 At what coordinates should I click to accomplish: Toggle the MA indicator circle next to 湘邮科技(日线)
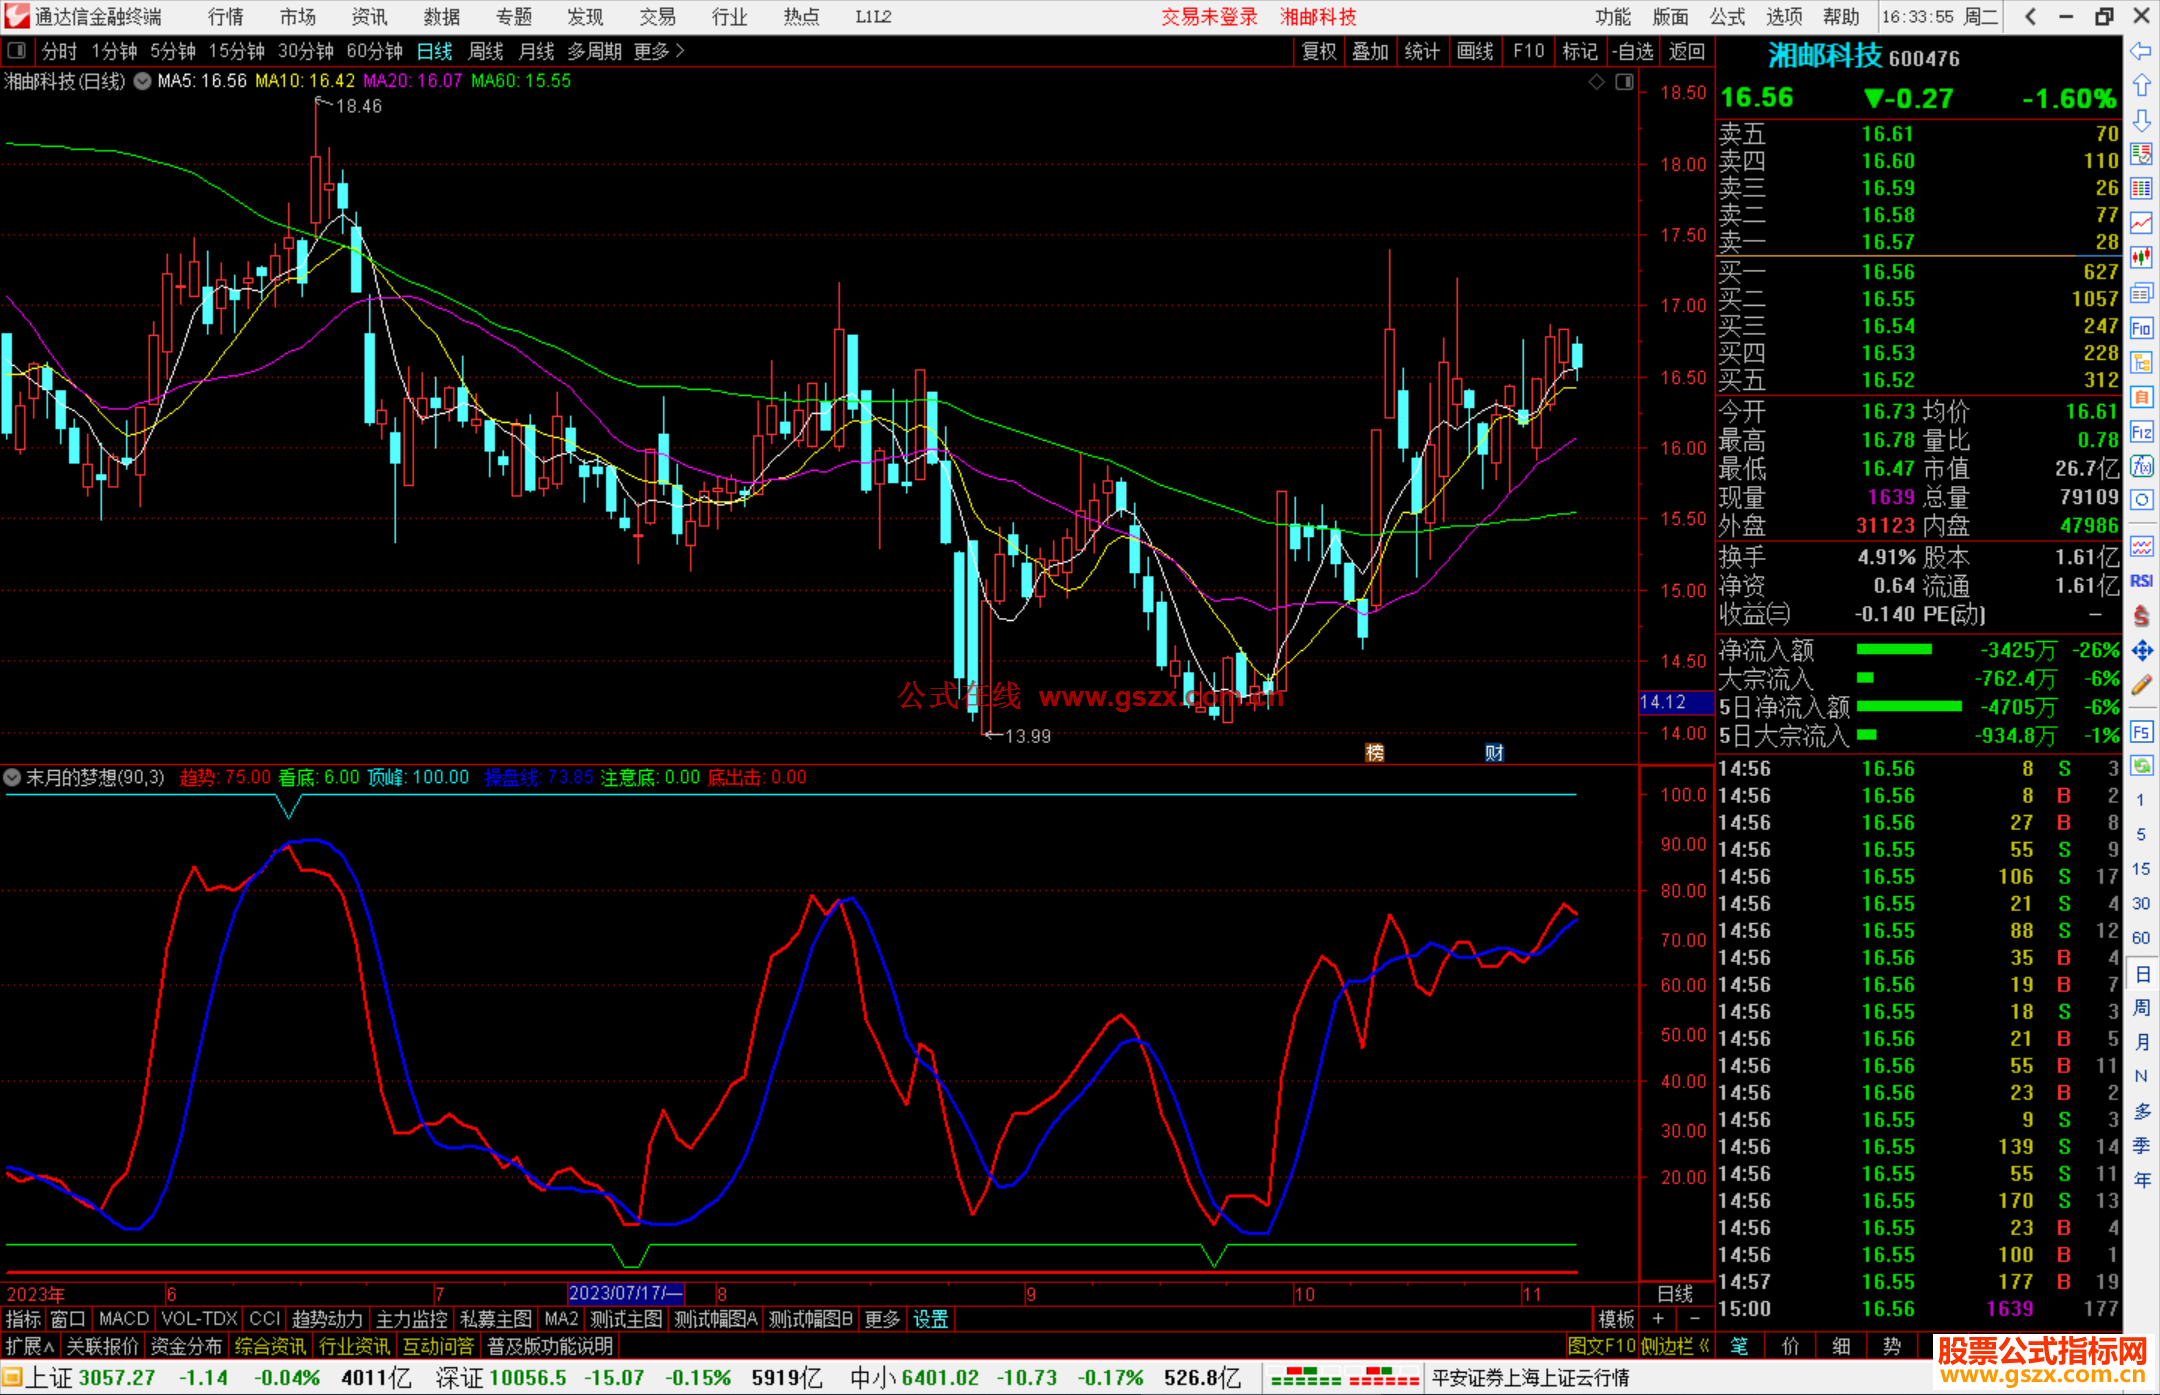(143, 81)
